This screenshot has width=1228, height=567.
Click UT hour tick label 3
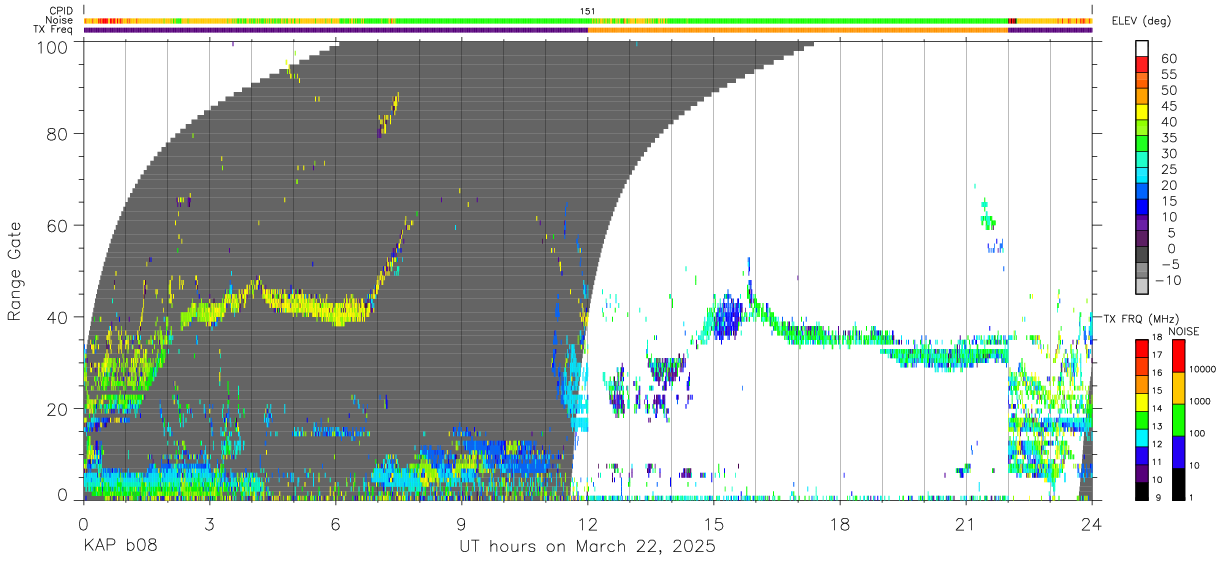(209, 523)
